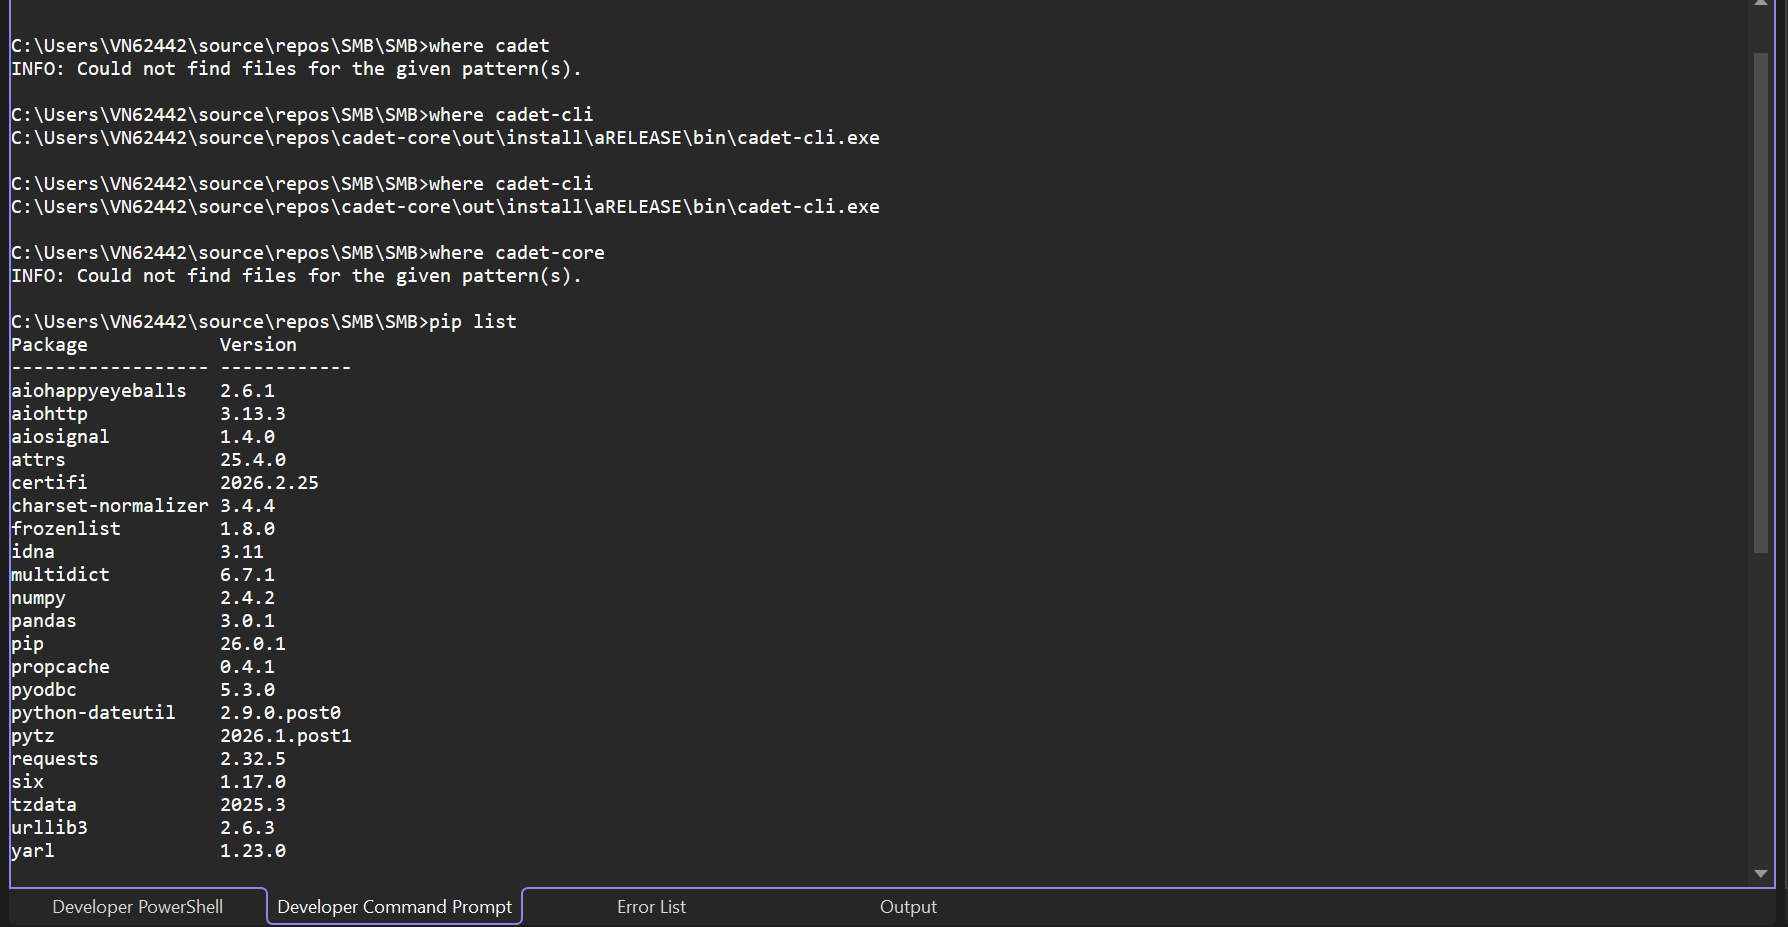Switch to the Developer PowerShell tab

click(137, 907)
